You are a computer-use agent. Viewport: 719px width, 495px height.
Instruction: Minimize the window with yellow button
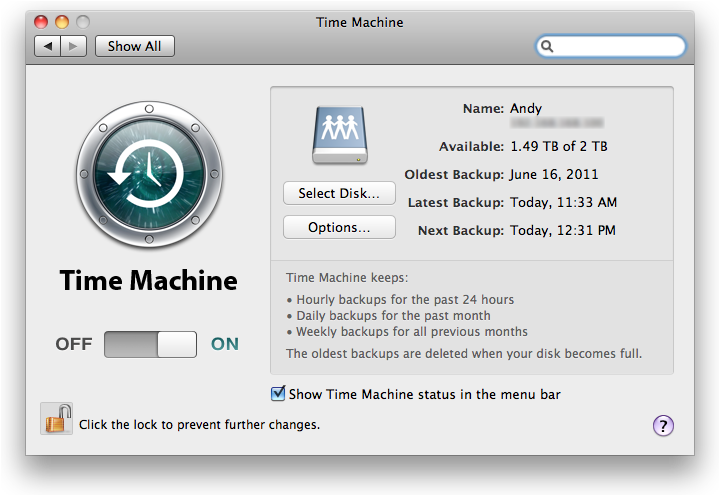pos(62,22)
